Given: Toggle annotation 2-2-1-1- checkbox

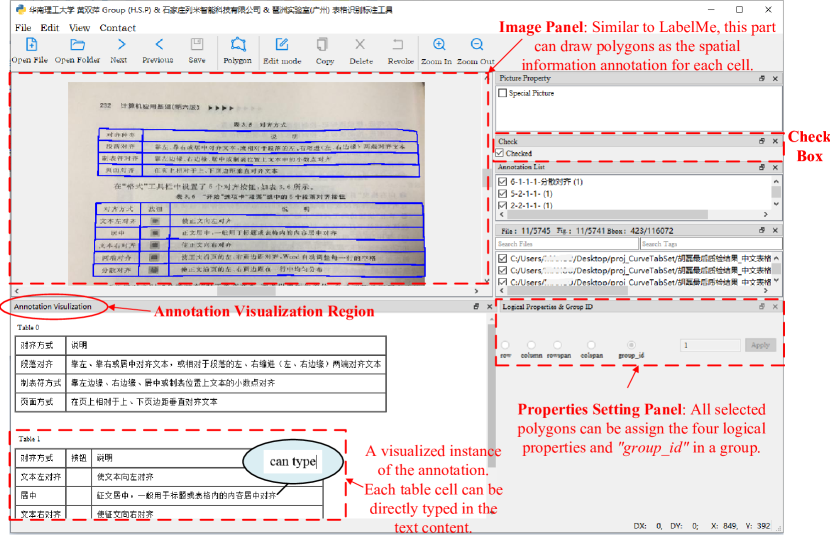Looking at the screenshot, I should [x=503, y=205].
